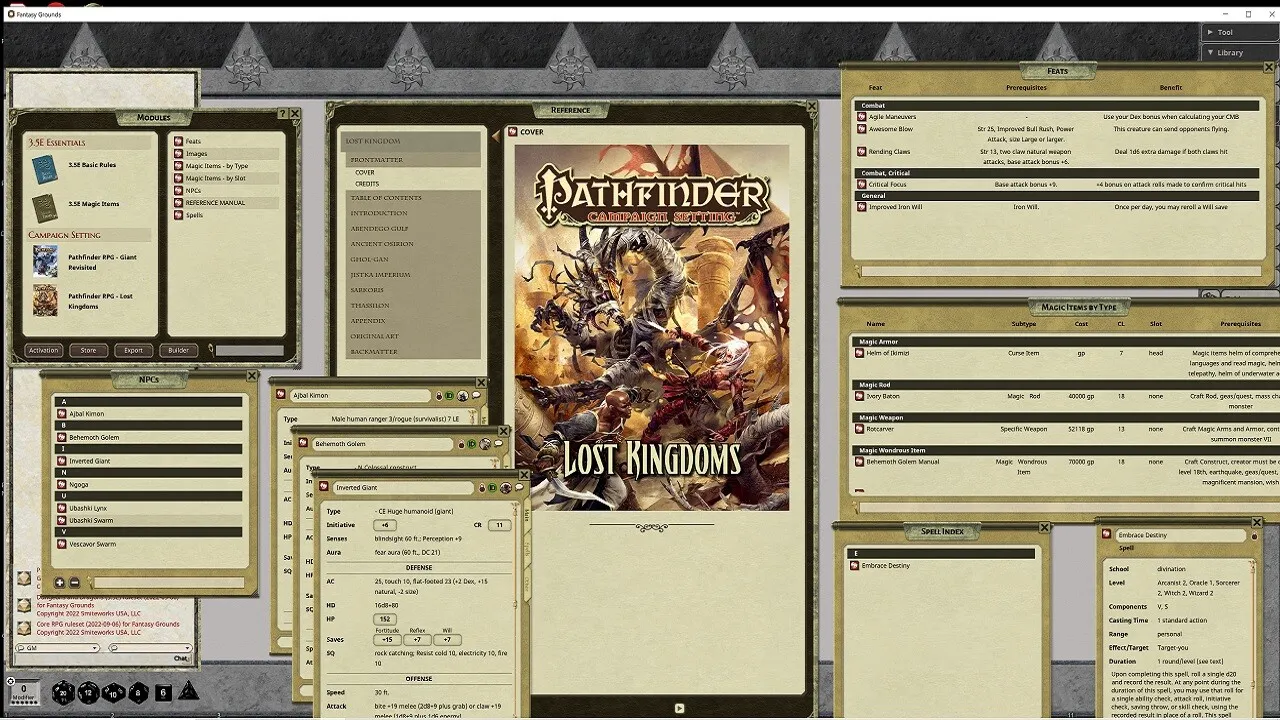Click the Builder button in Modules

tap(178, 350)
